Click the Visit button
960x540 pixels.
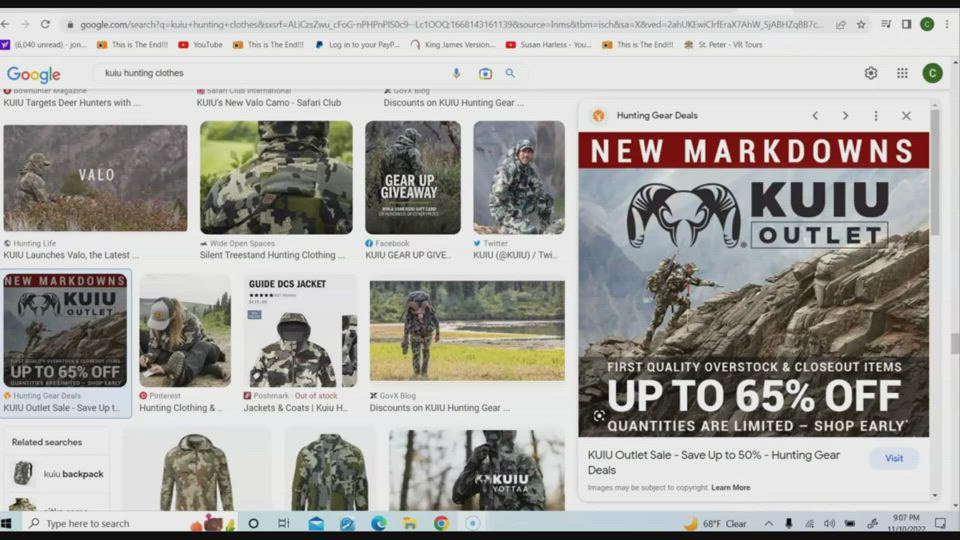pos(893,458)
